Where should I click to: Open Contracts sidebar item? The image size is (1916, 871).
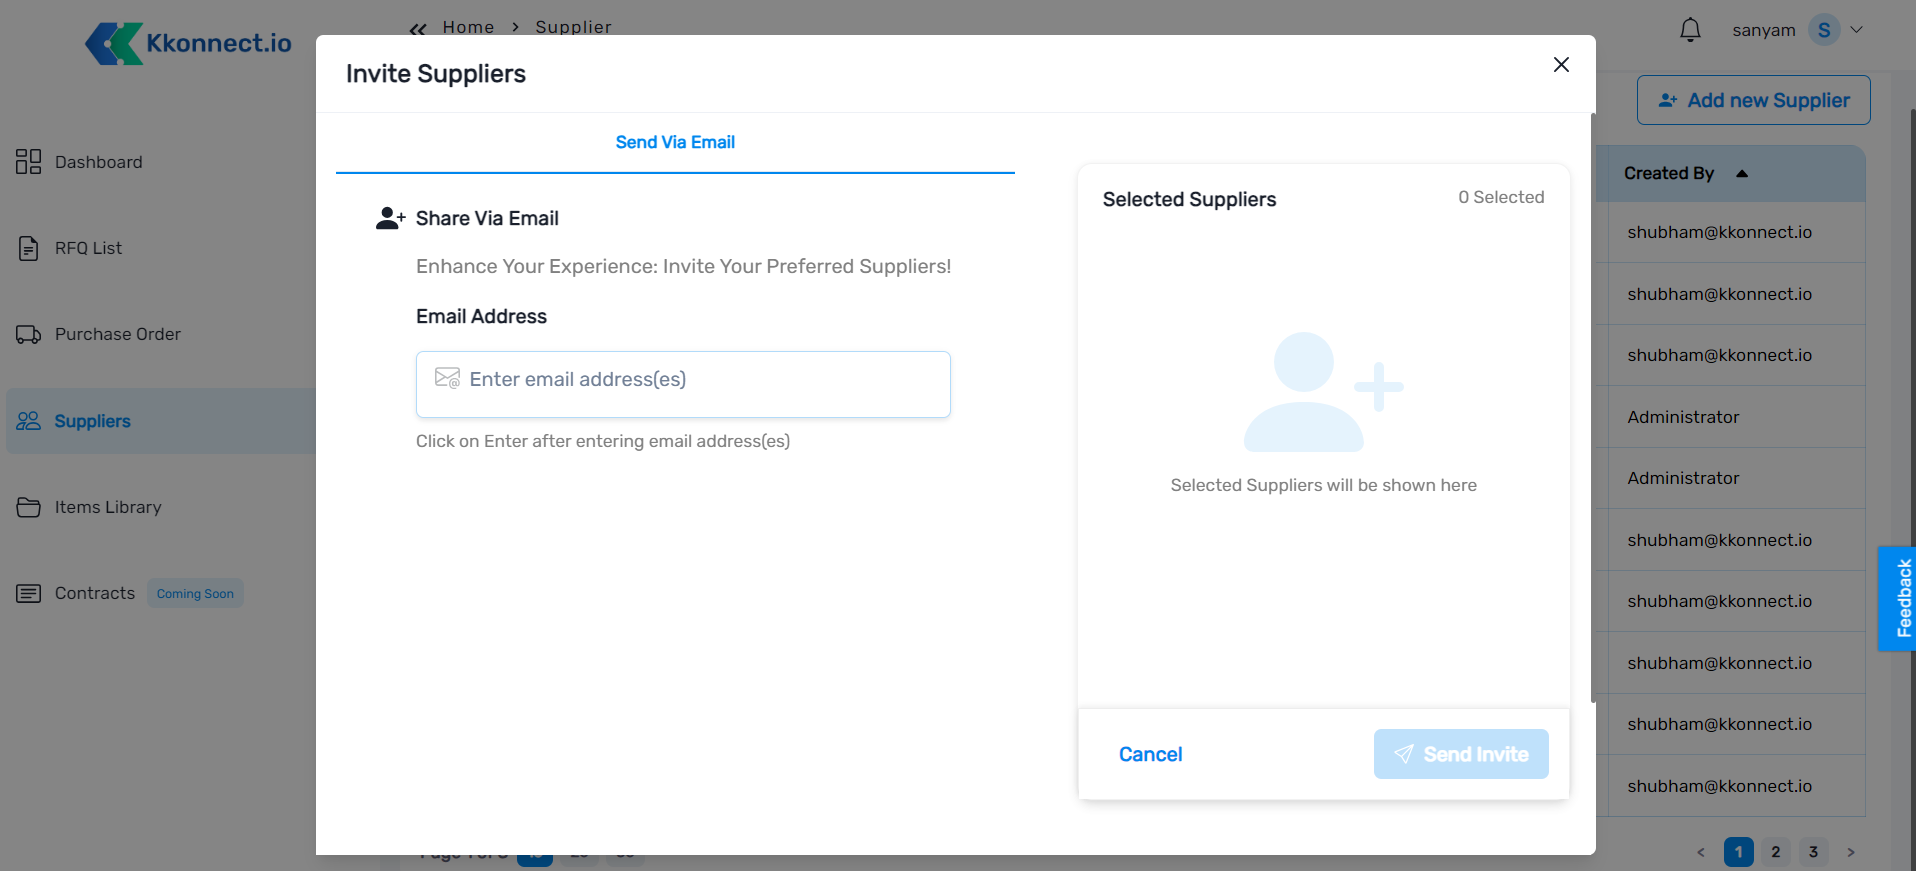pyautogui.click(x=94, y=593)
